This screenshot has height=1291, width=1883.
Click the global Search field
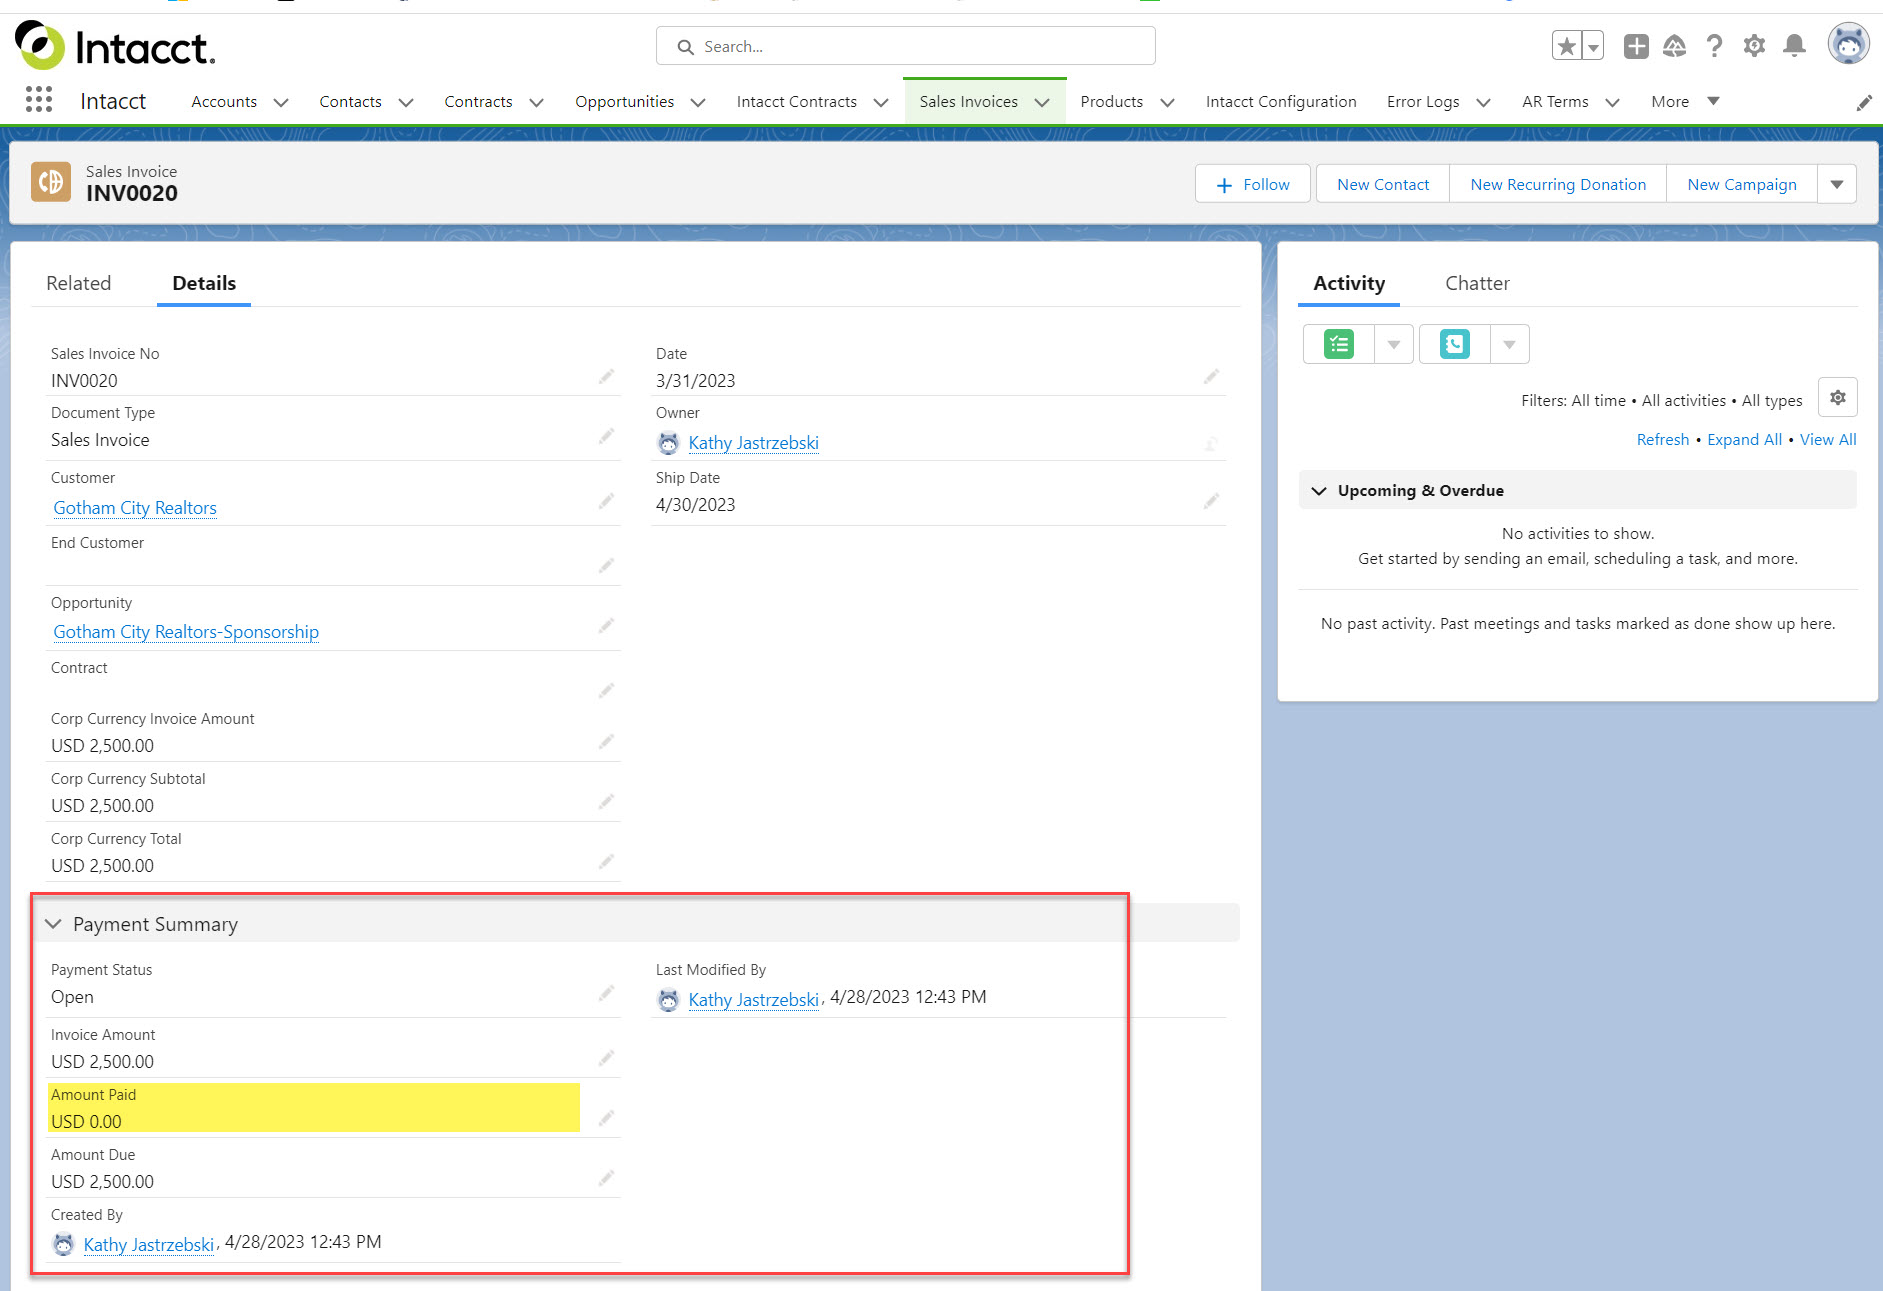pos(905,46)
